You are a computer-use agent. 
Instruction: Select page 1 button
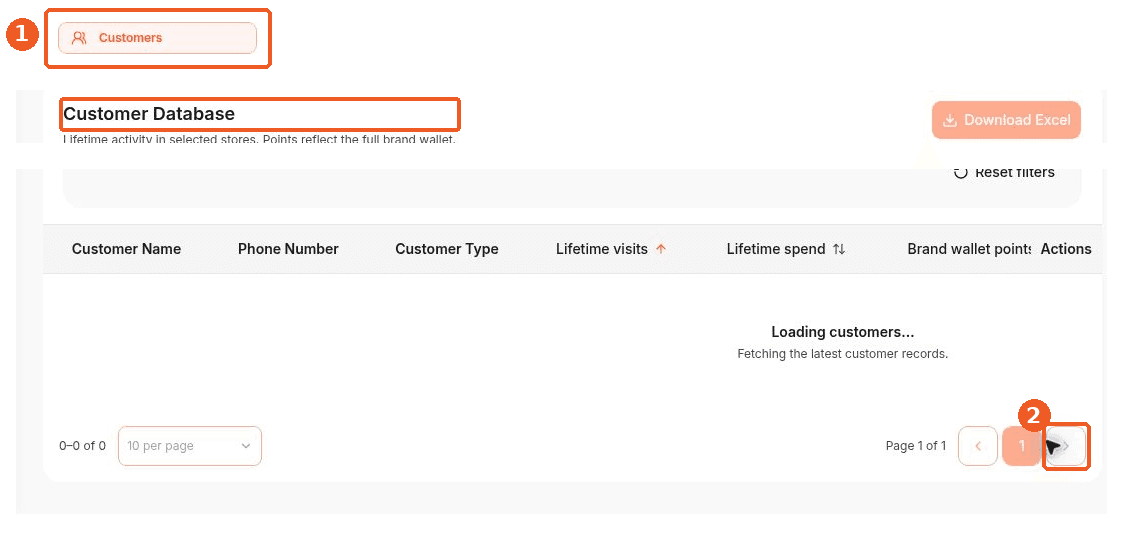[x=1021, y=446]
